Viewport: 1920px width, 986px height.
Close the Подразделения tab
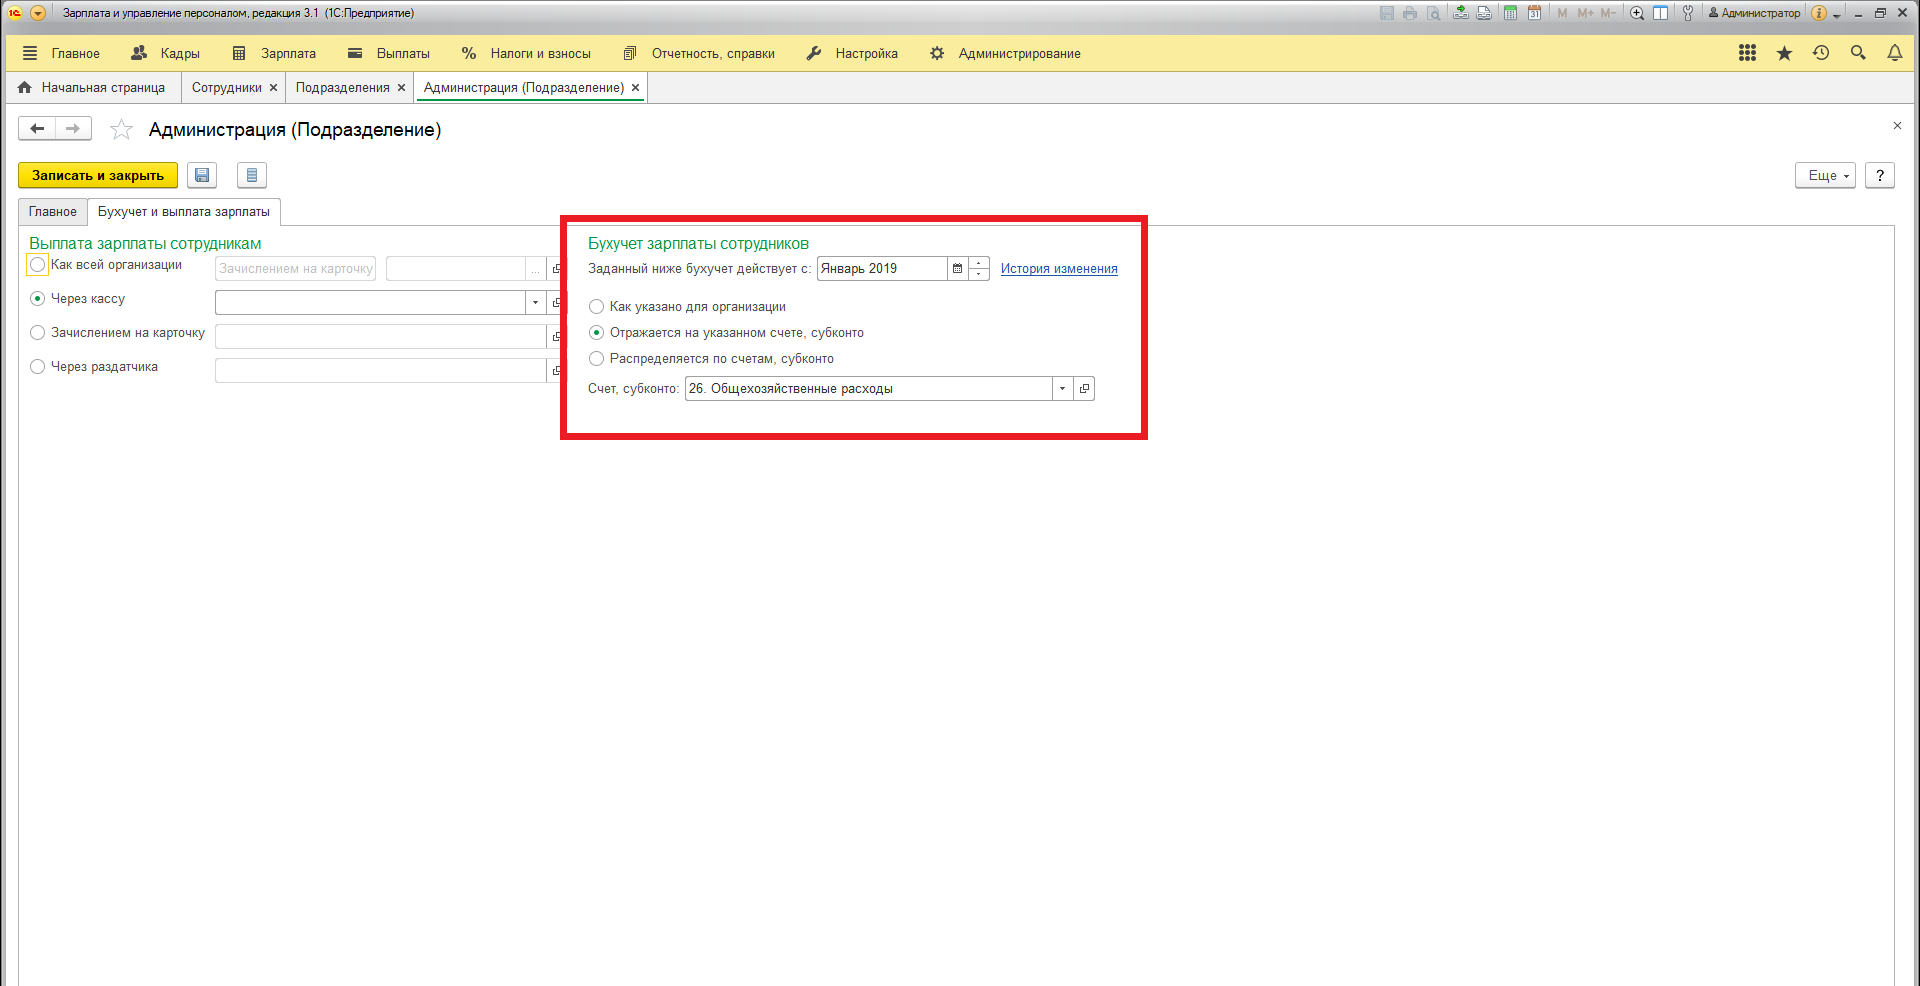pos(401,88)
